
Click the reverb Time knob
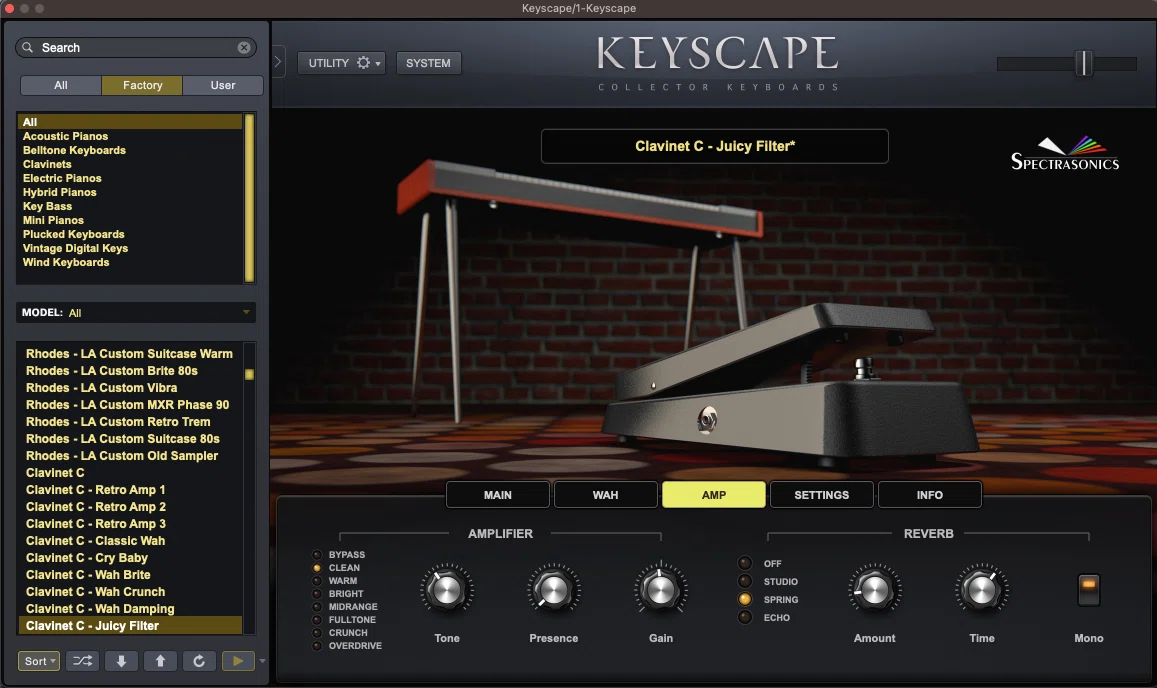click(x=981, y=590)
